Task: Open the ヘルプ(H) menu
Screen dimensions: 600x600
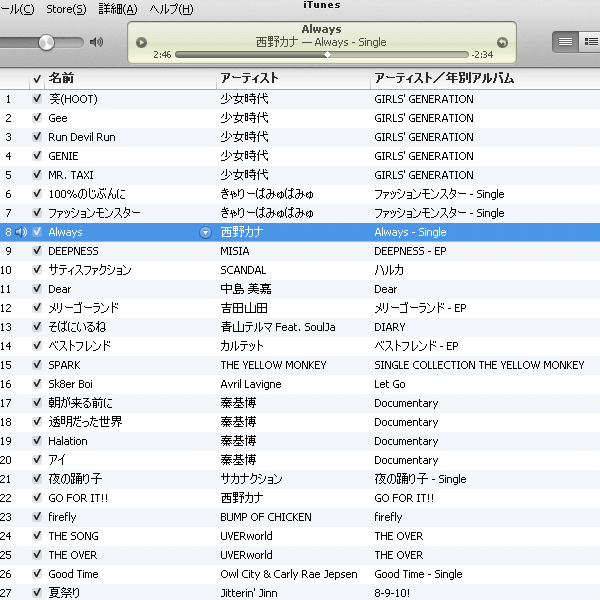Action: pos(171,9)
